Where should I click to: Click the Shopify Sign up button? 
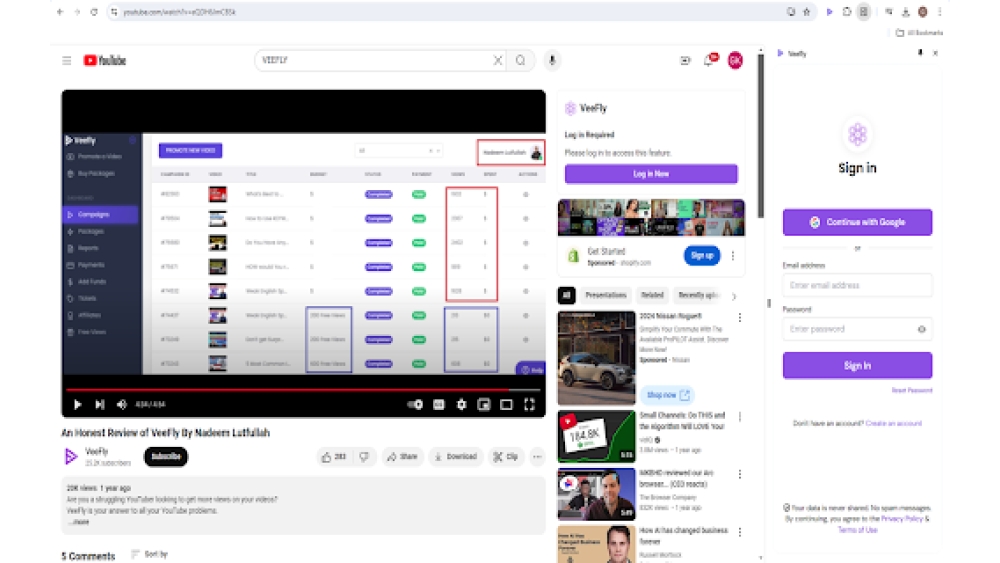[x=702, y=256]
